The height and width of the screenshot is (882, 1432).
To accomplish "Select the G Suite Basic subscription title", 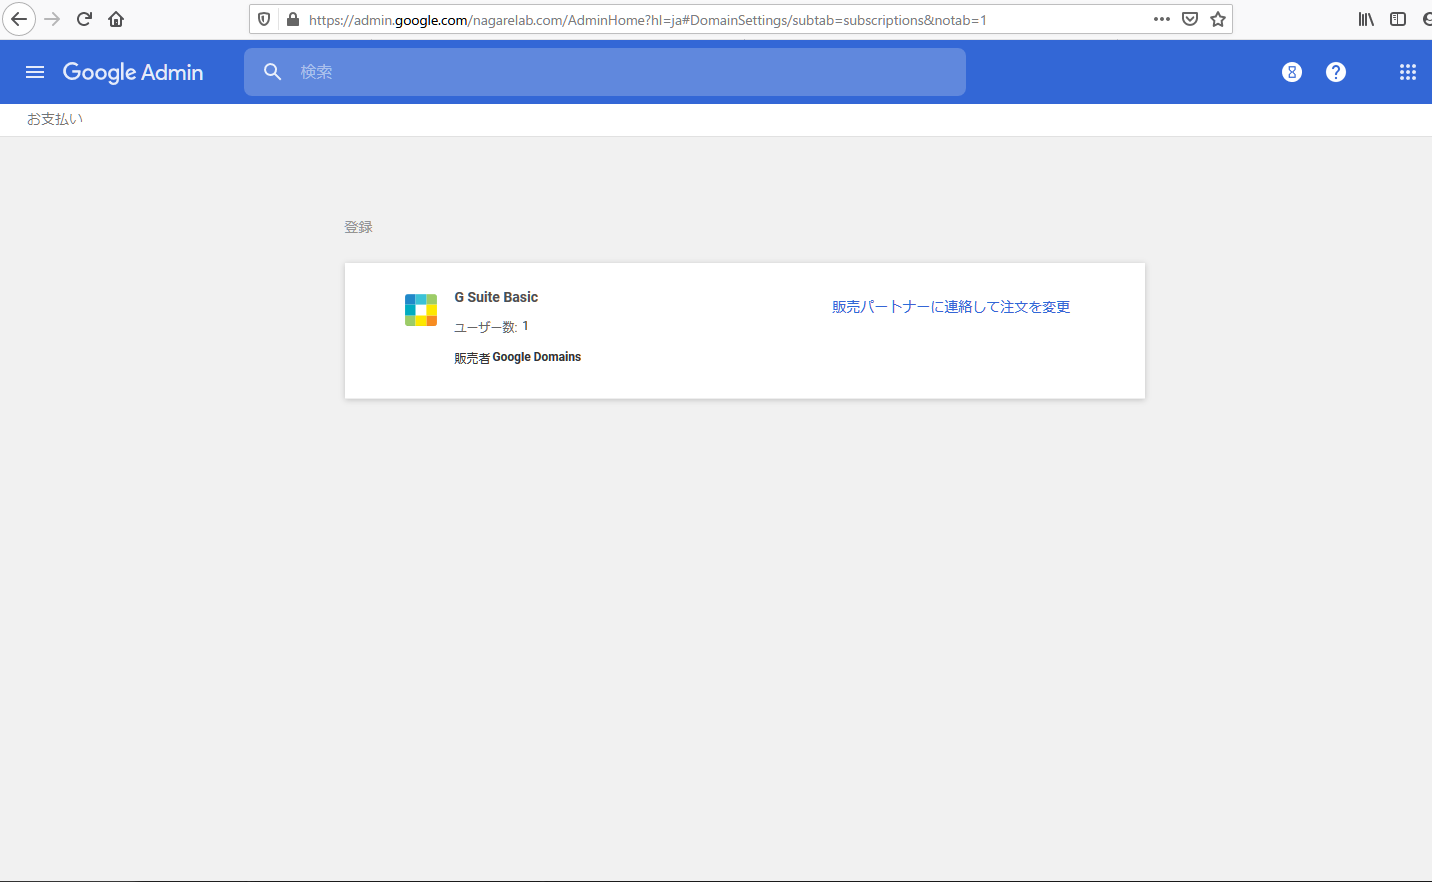I will [x=496, y=297].
